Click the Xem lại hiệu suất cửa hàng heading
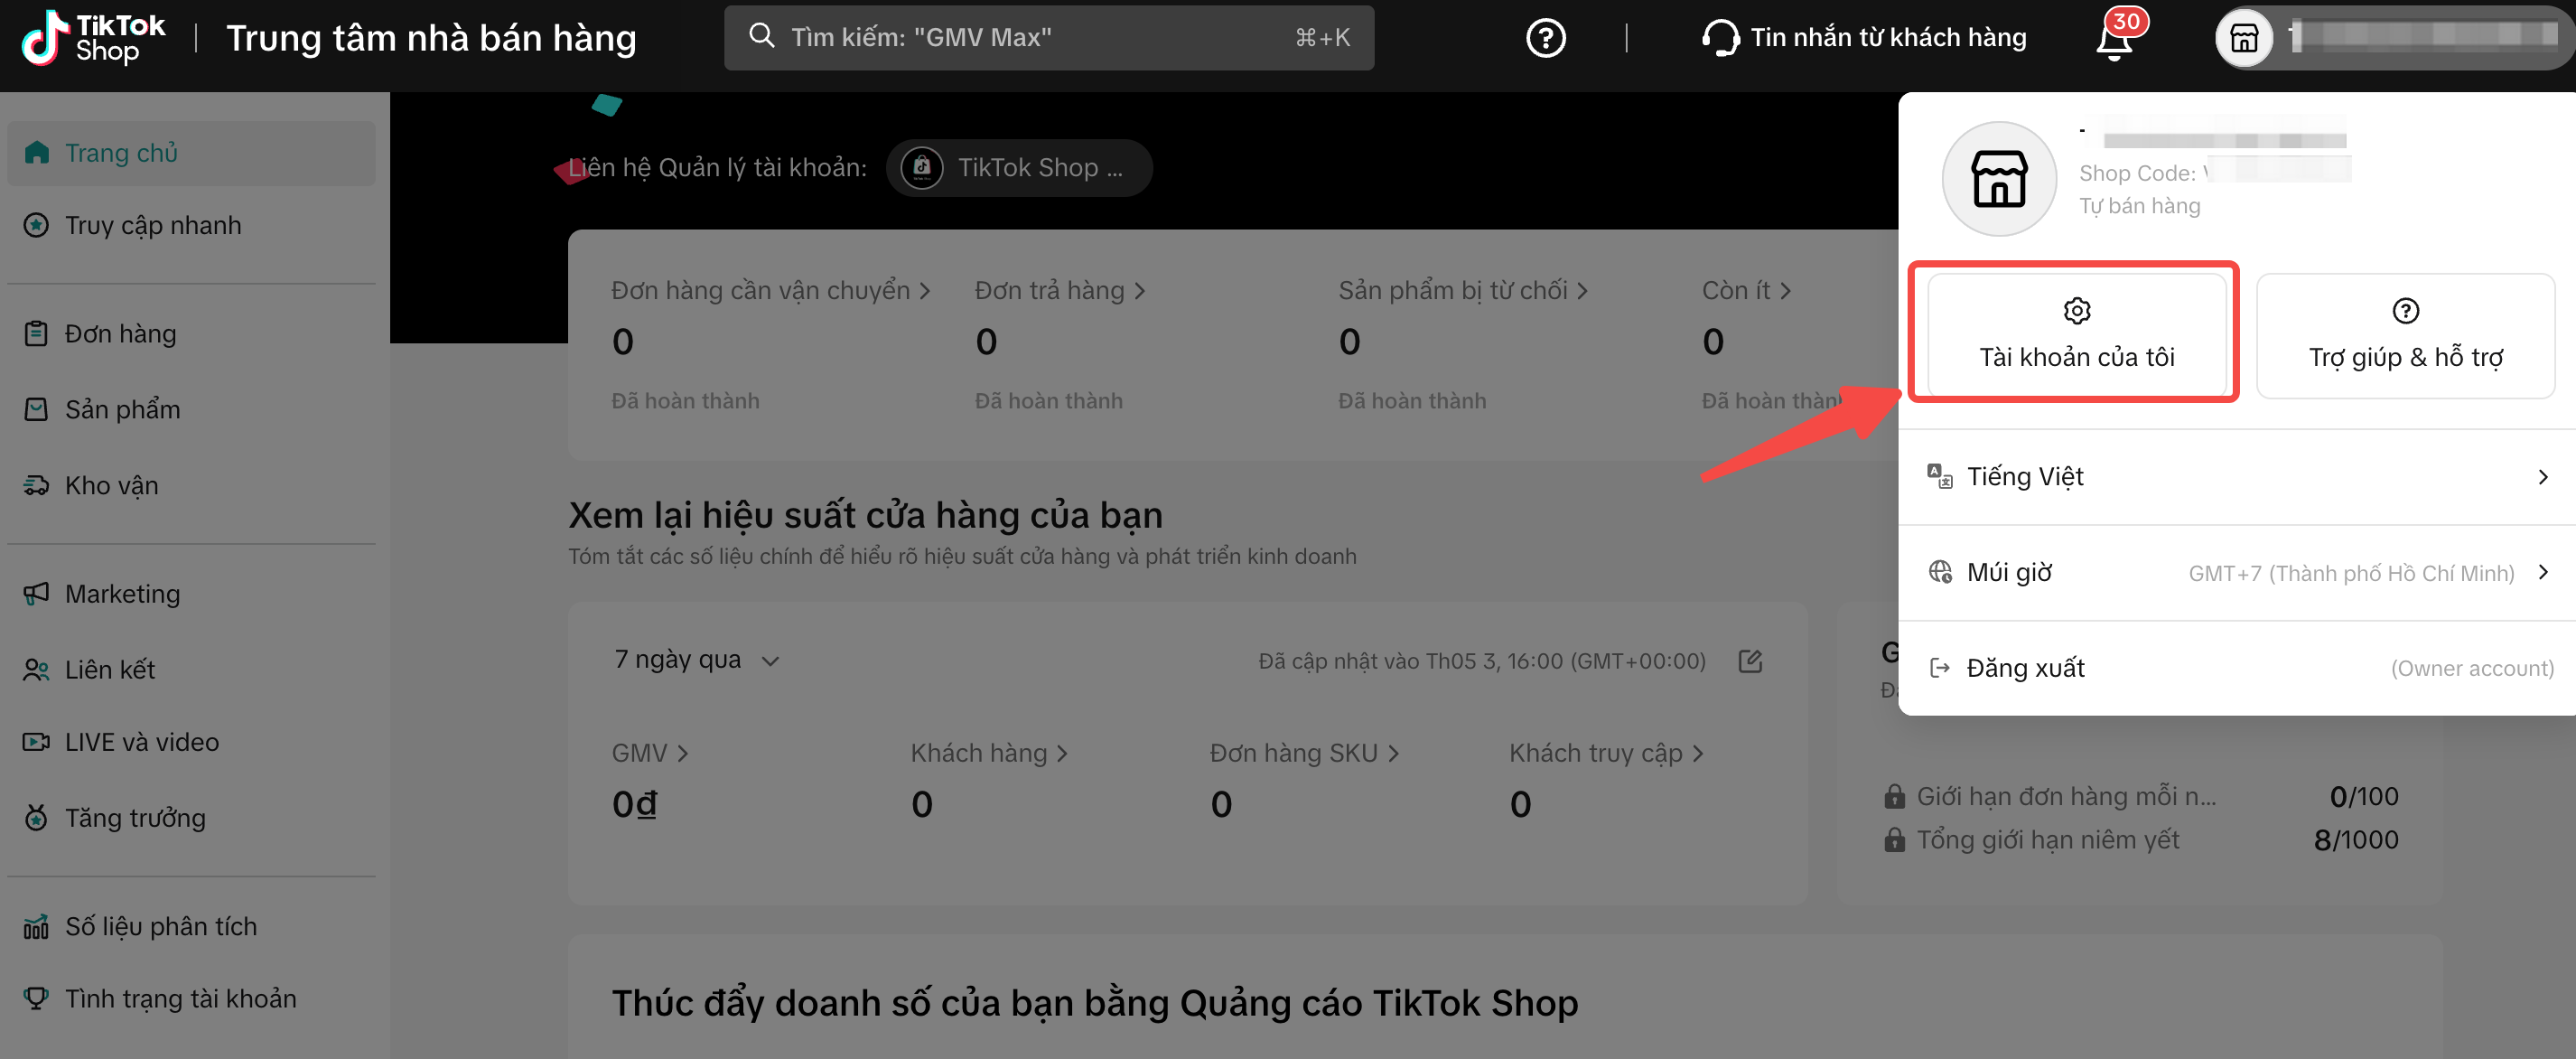Viewport: 2576px width, 1059px height. click(865, 514)
